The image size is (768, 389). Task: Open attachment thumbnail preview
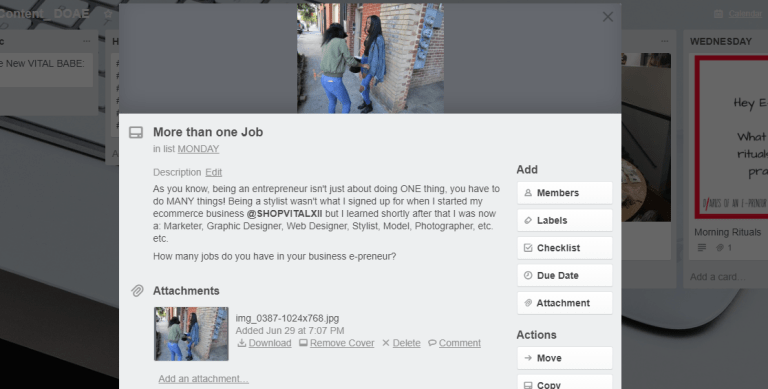click(191, 334)
